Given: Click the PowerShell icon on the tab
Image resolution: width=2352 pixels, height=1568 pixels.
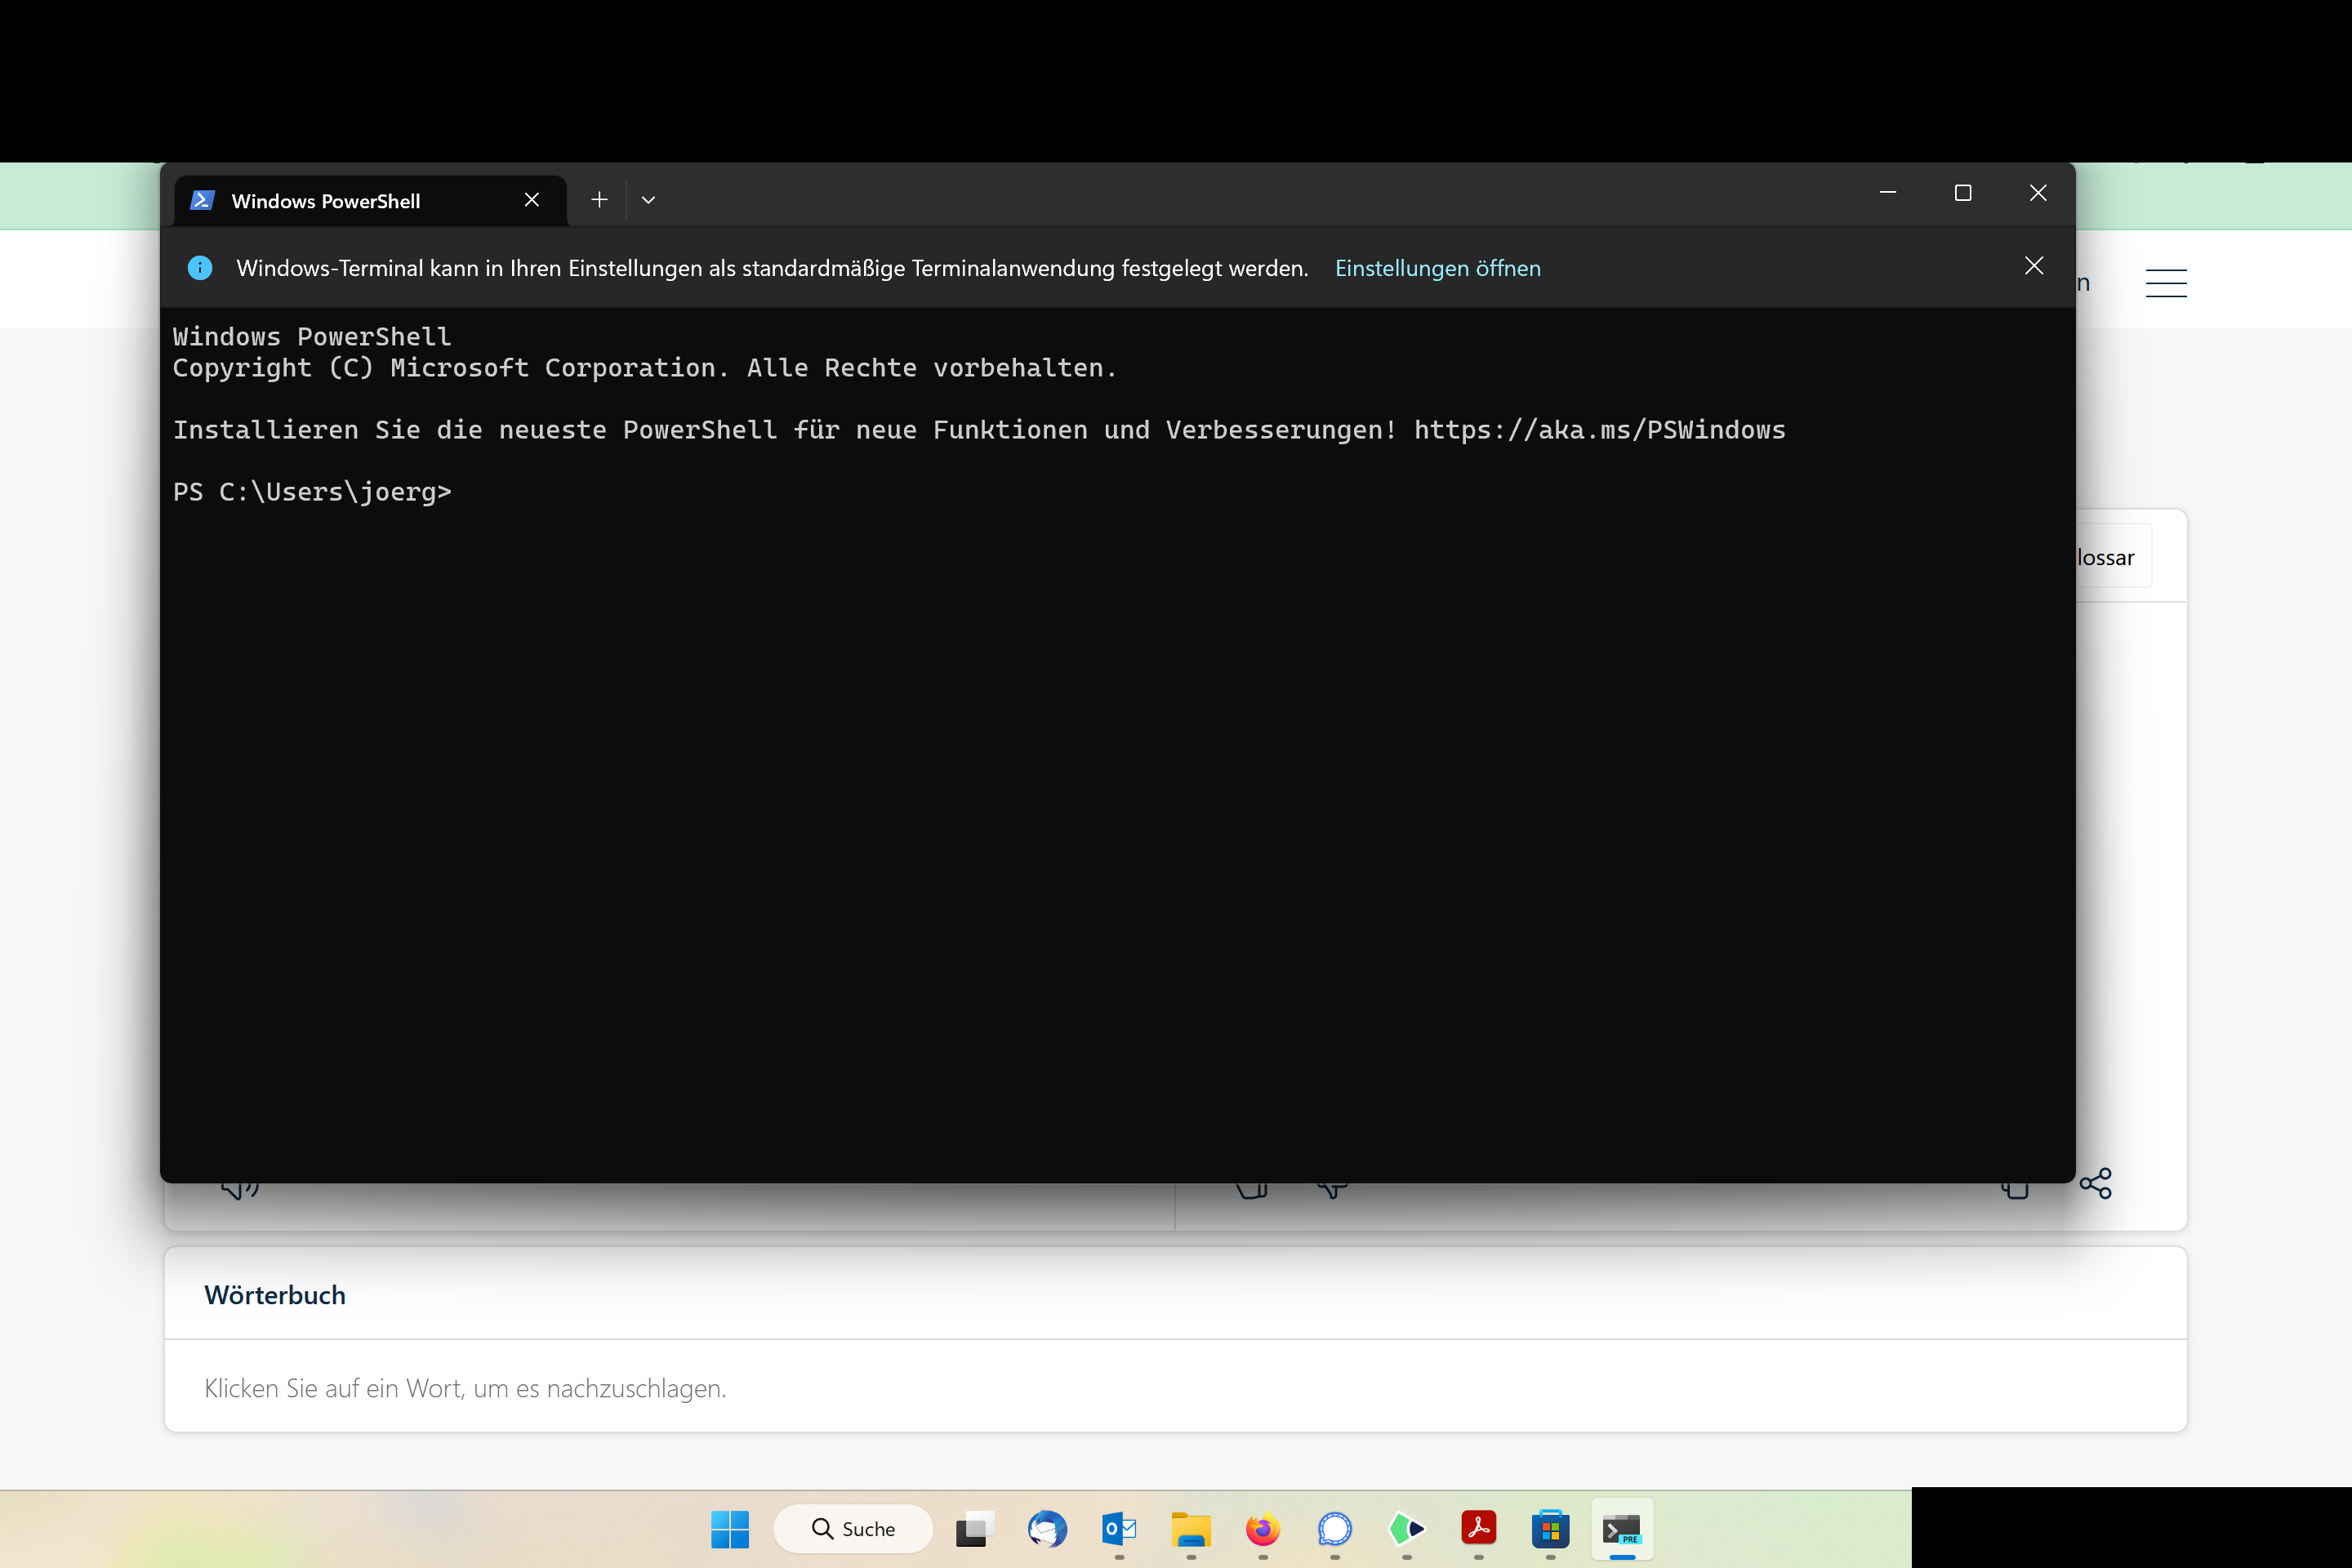Looking at the screenshot, I should click(x=203, y=201).
